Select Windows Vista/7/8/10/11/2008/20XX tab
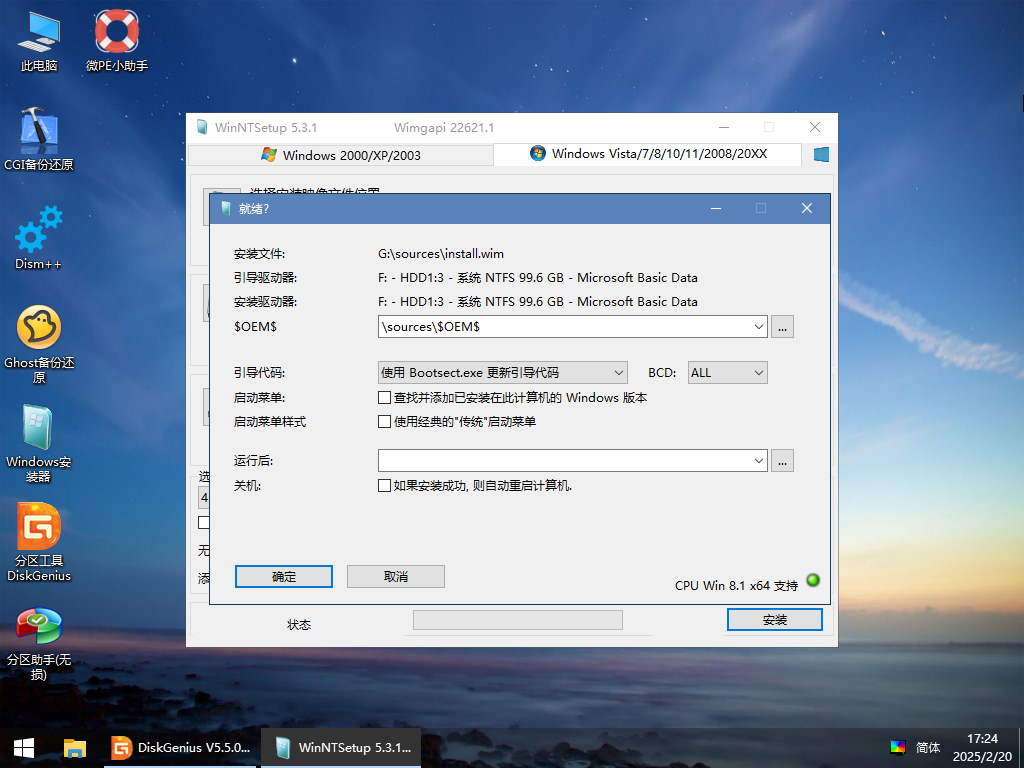Screen dimensions: 1024x768 point(648,154)
